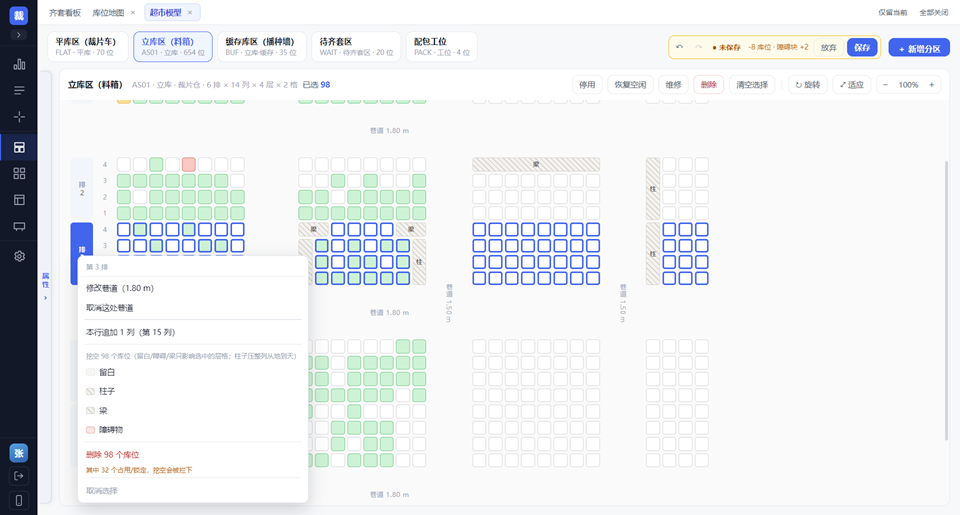960x515 pixels.
Task: Click the 1.50 m aisle label left of 梁
Action: (x=449, y=303)
